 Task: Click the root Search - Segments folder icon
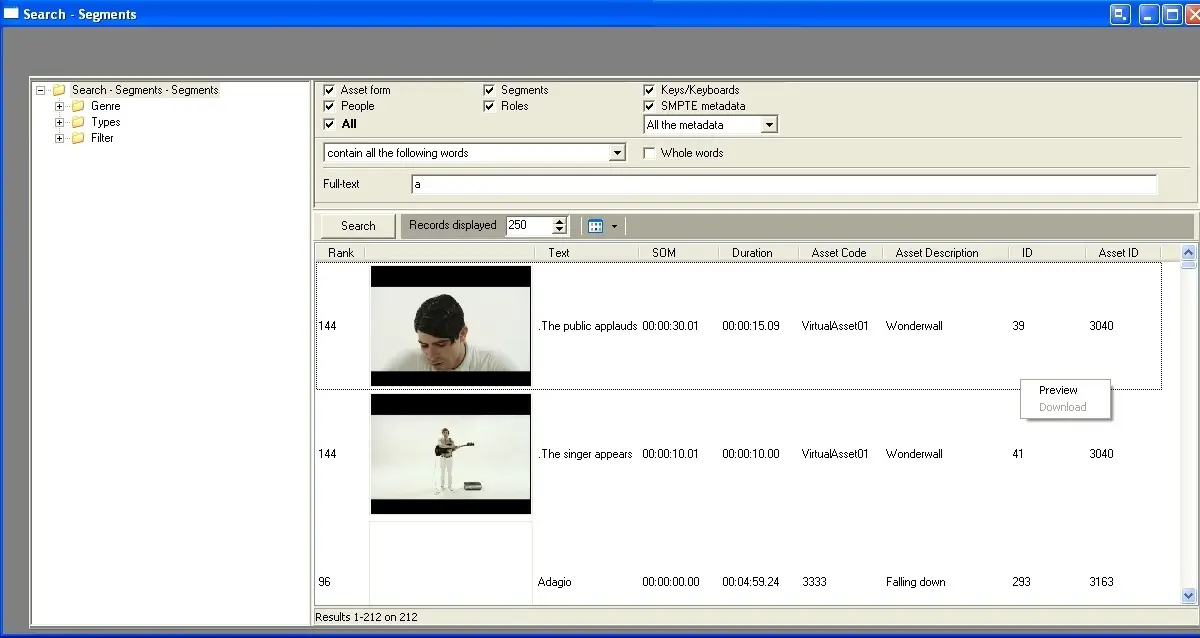[59, 90]
